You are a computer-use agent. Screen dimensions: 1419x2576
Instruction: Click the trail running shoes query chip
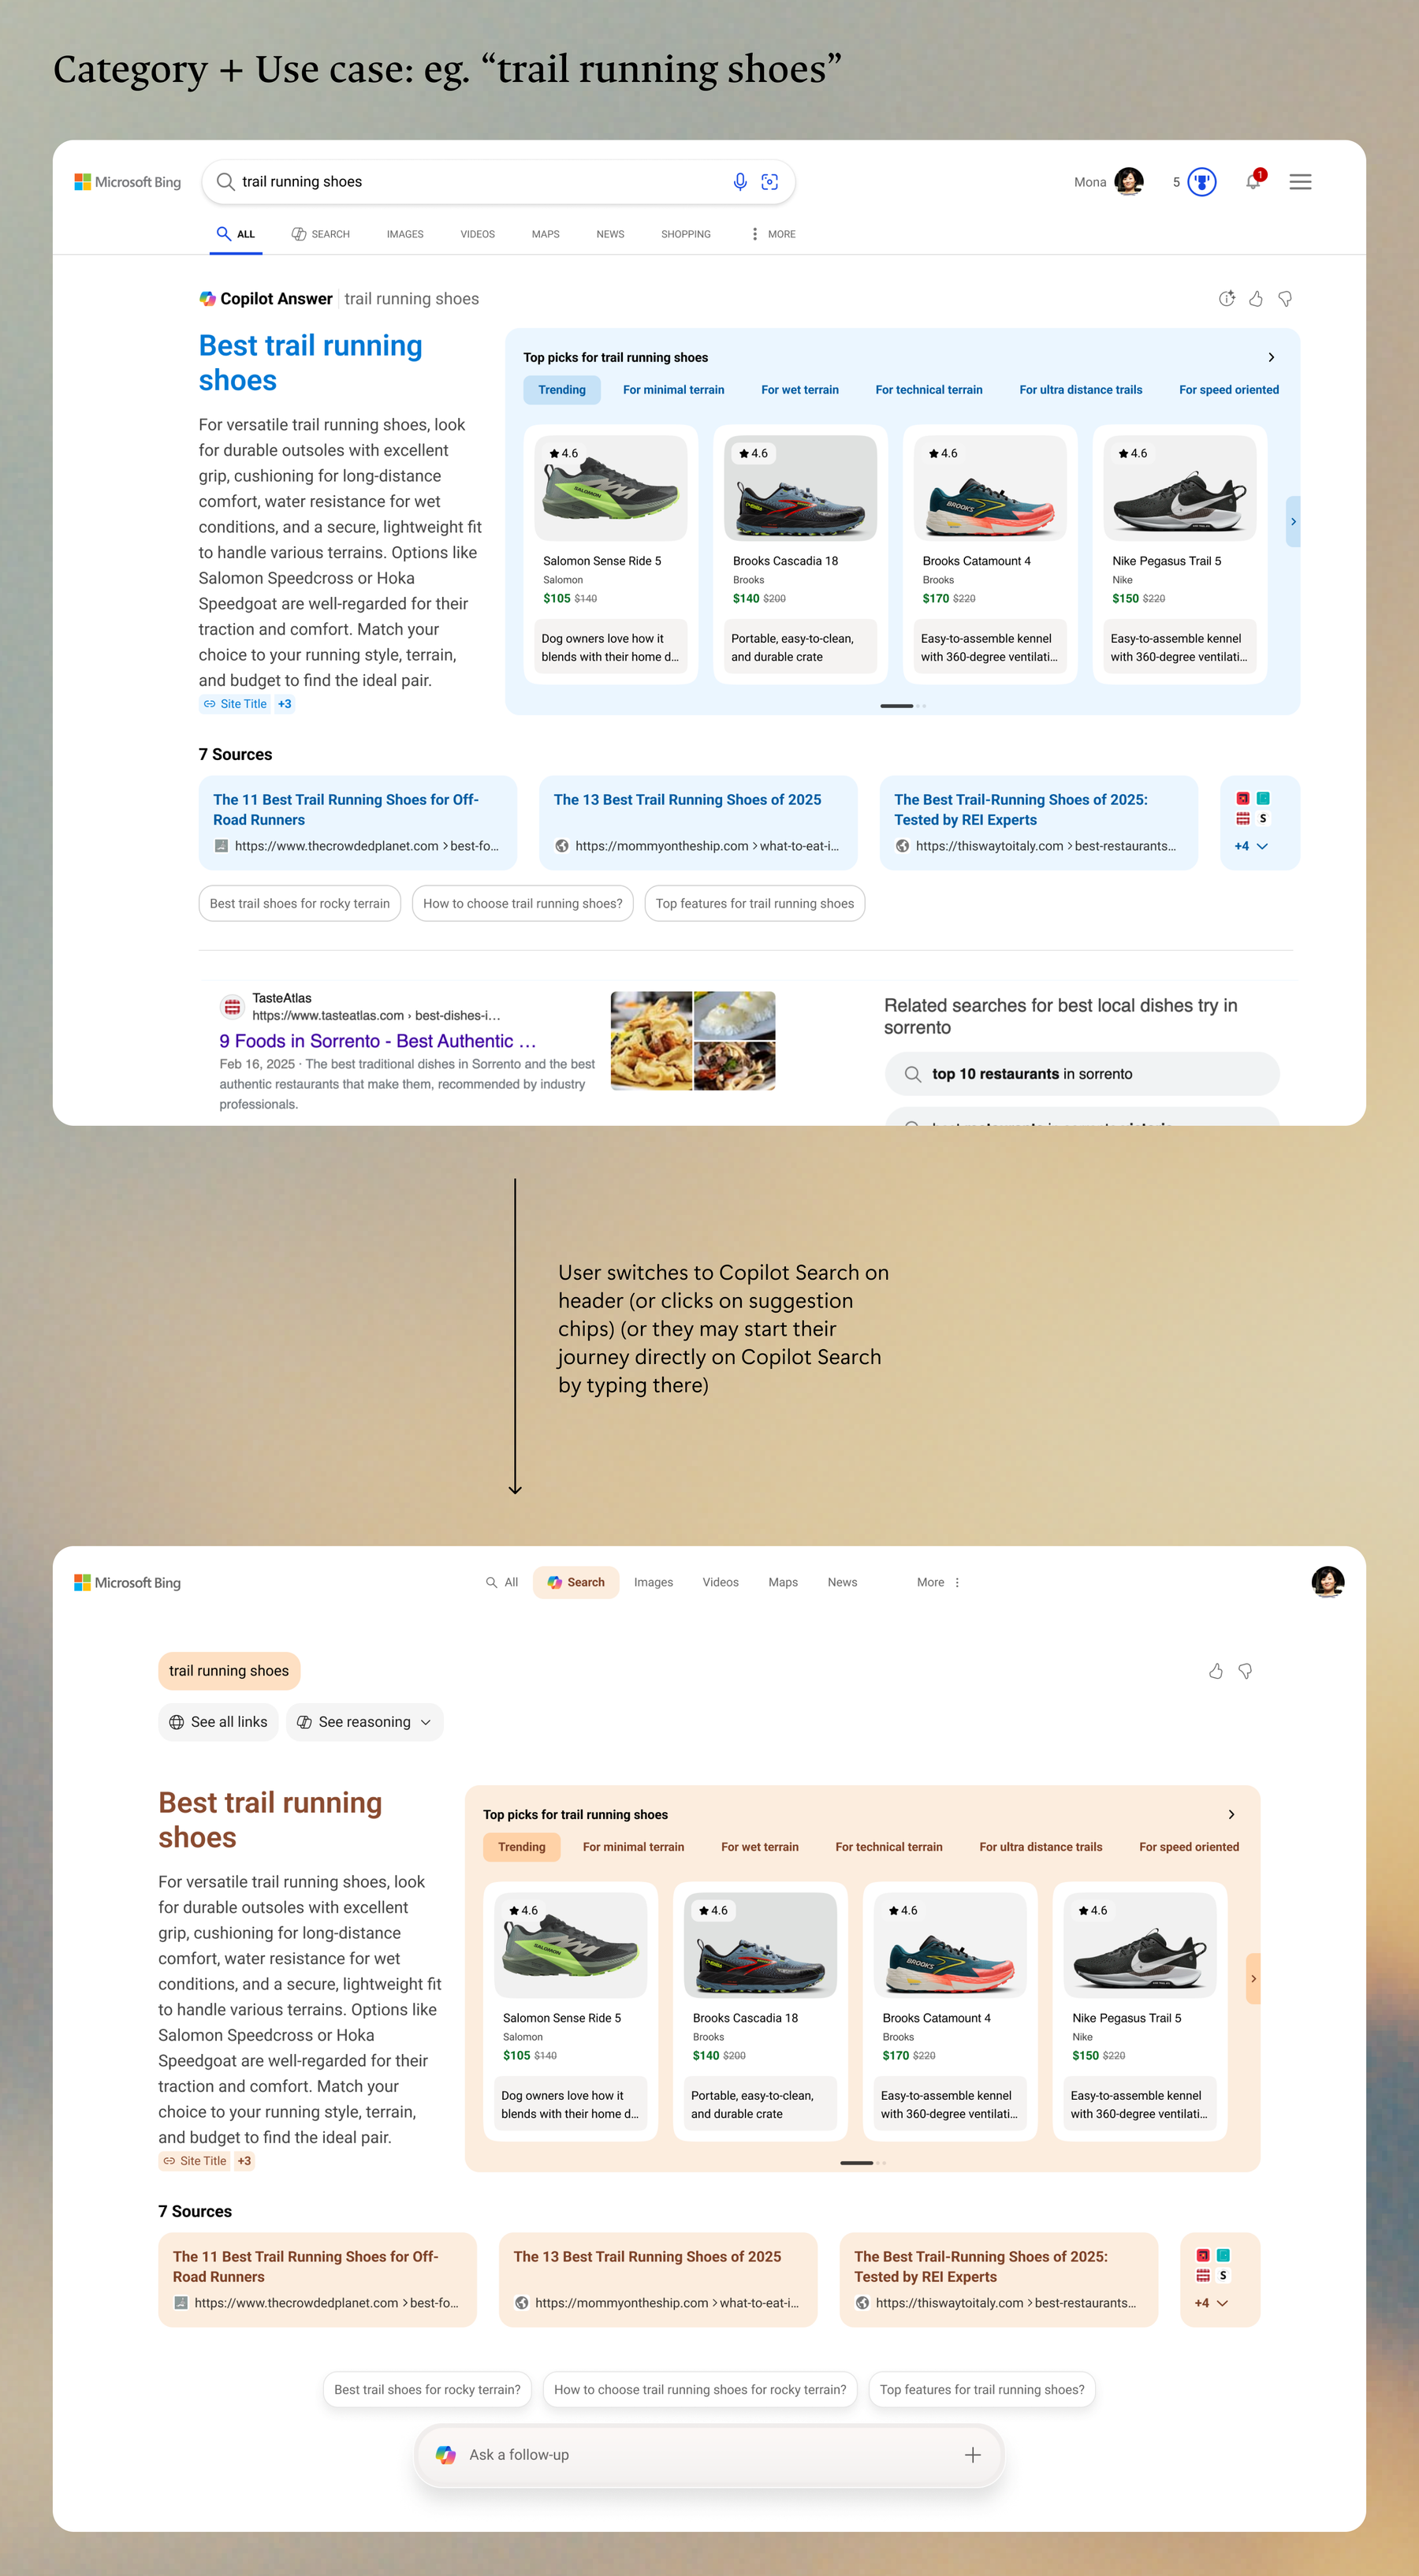tap(229, 1670)
